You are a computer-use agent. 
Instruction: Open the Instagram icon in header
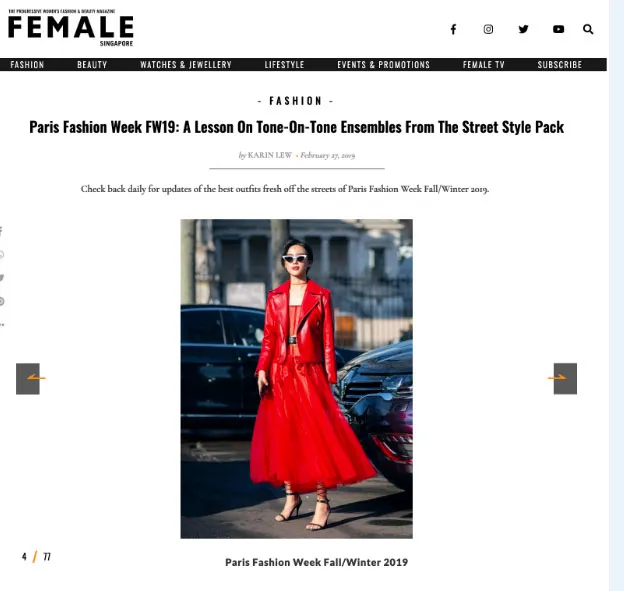pos(488,29)
